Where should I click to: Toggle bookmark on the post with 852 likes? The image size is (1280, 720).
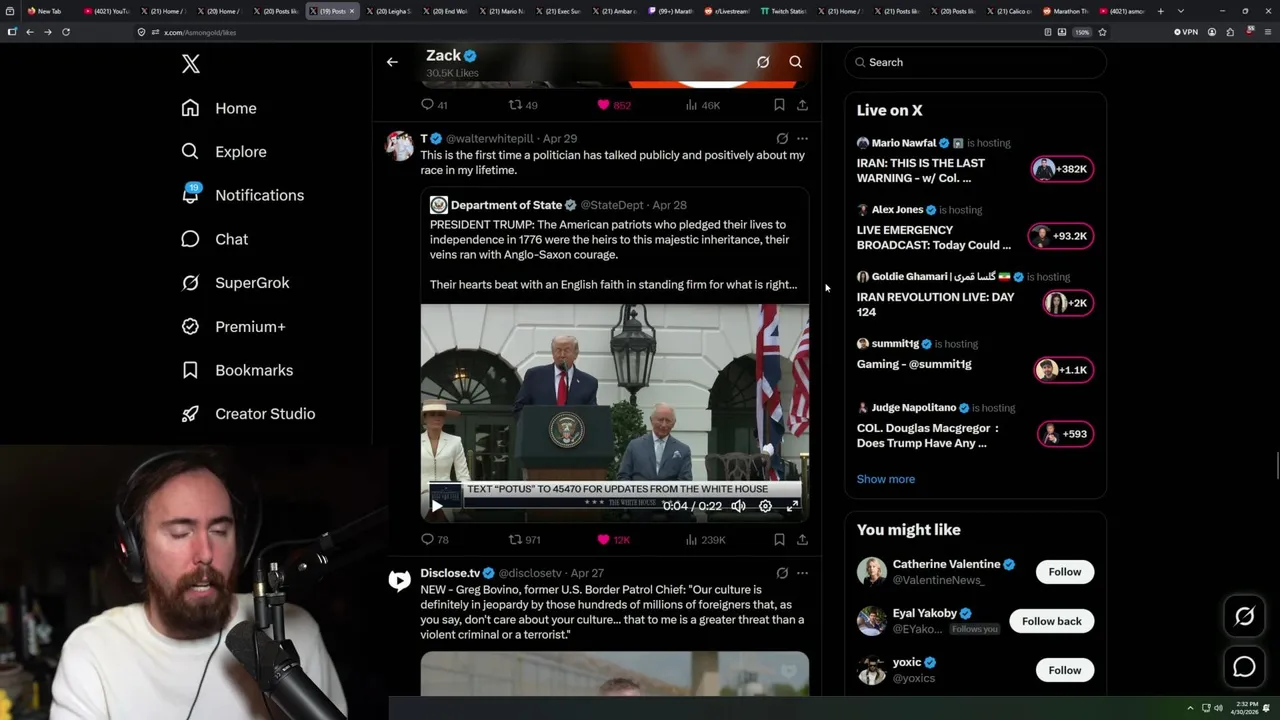coord(779,104)
